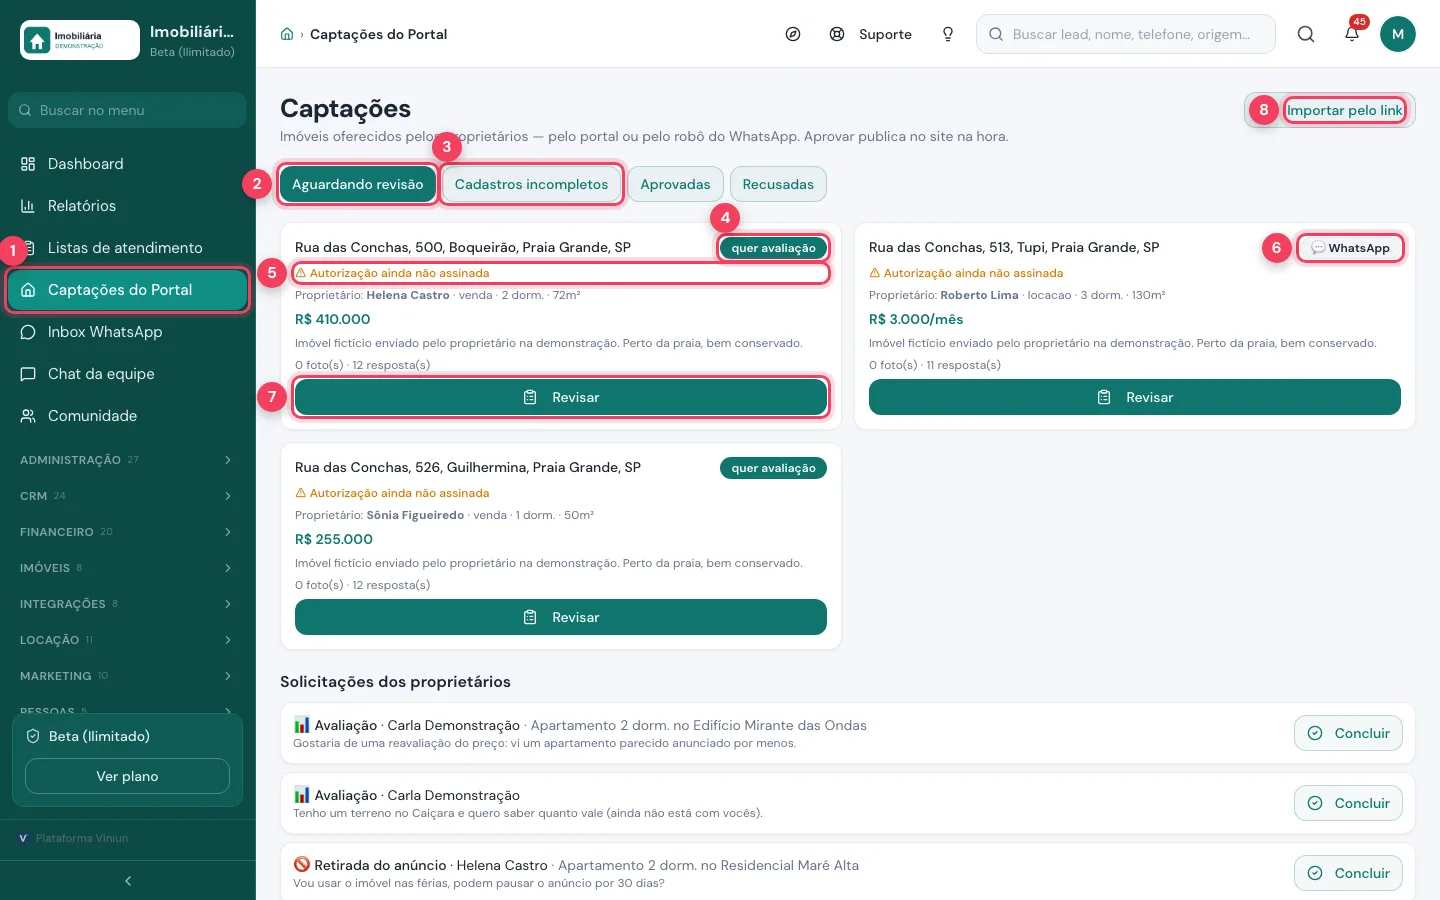
Task: Click Plataforma Viniun footer link
Action: 74,838
